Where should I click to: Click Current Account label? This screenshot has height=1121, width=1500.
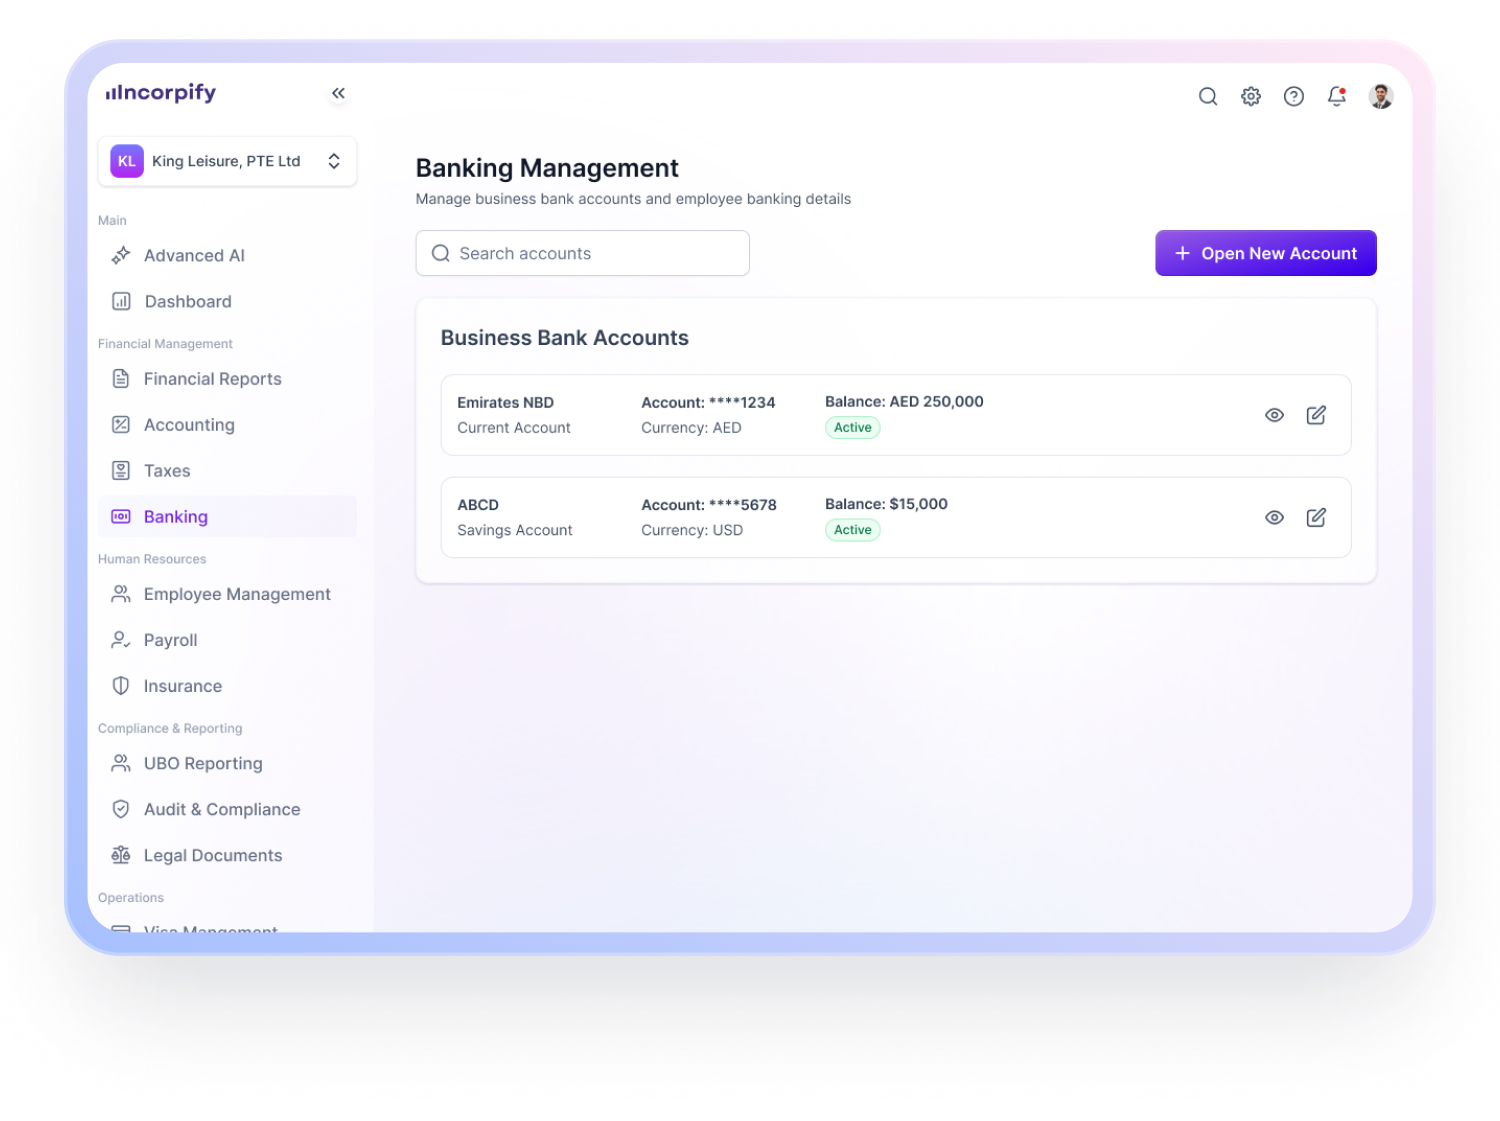(x=514, y=427)
